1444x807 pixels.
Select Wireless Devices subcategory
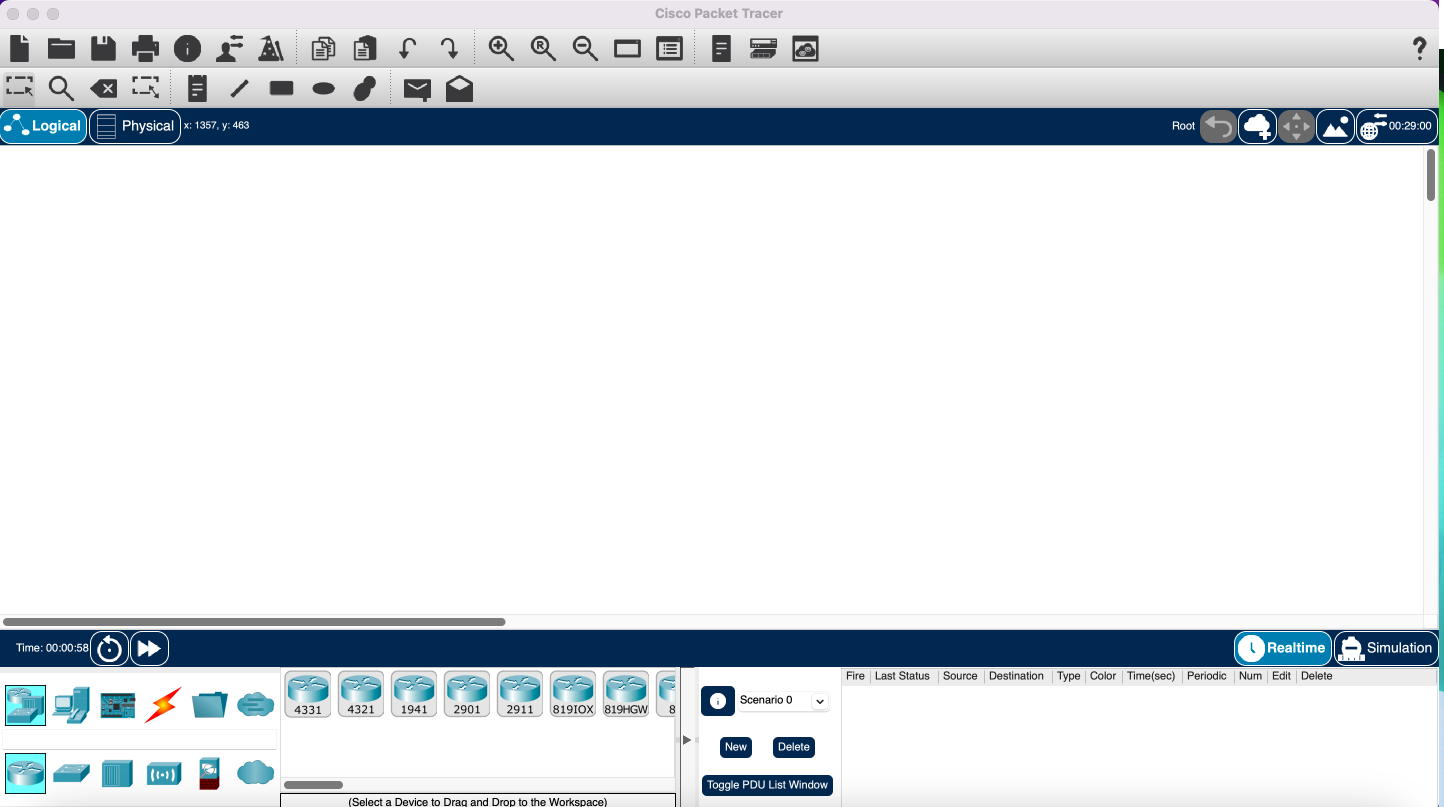pos(164,773)
